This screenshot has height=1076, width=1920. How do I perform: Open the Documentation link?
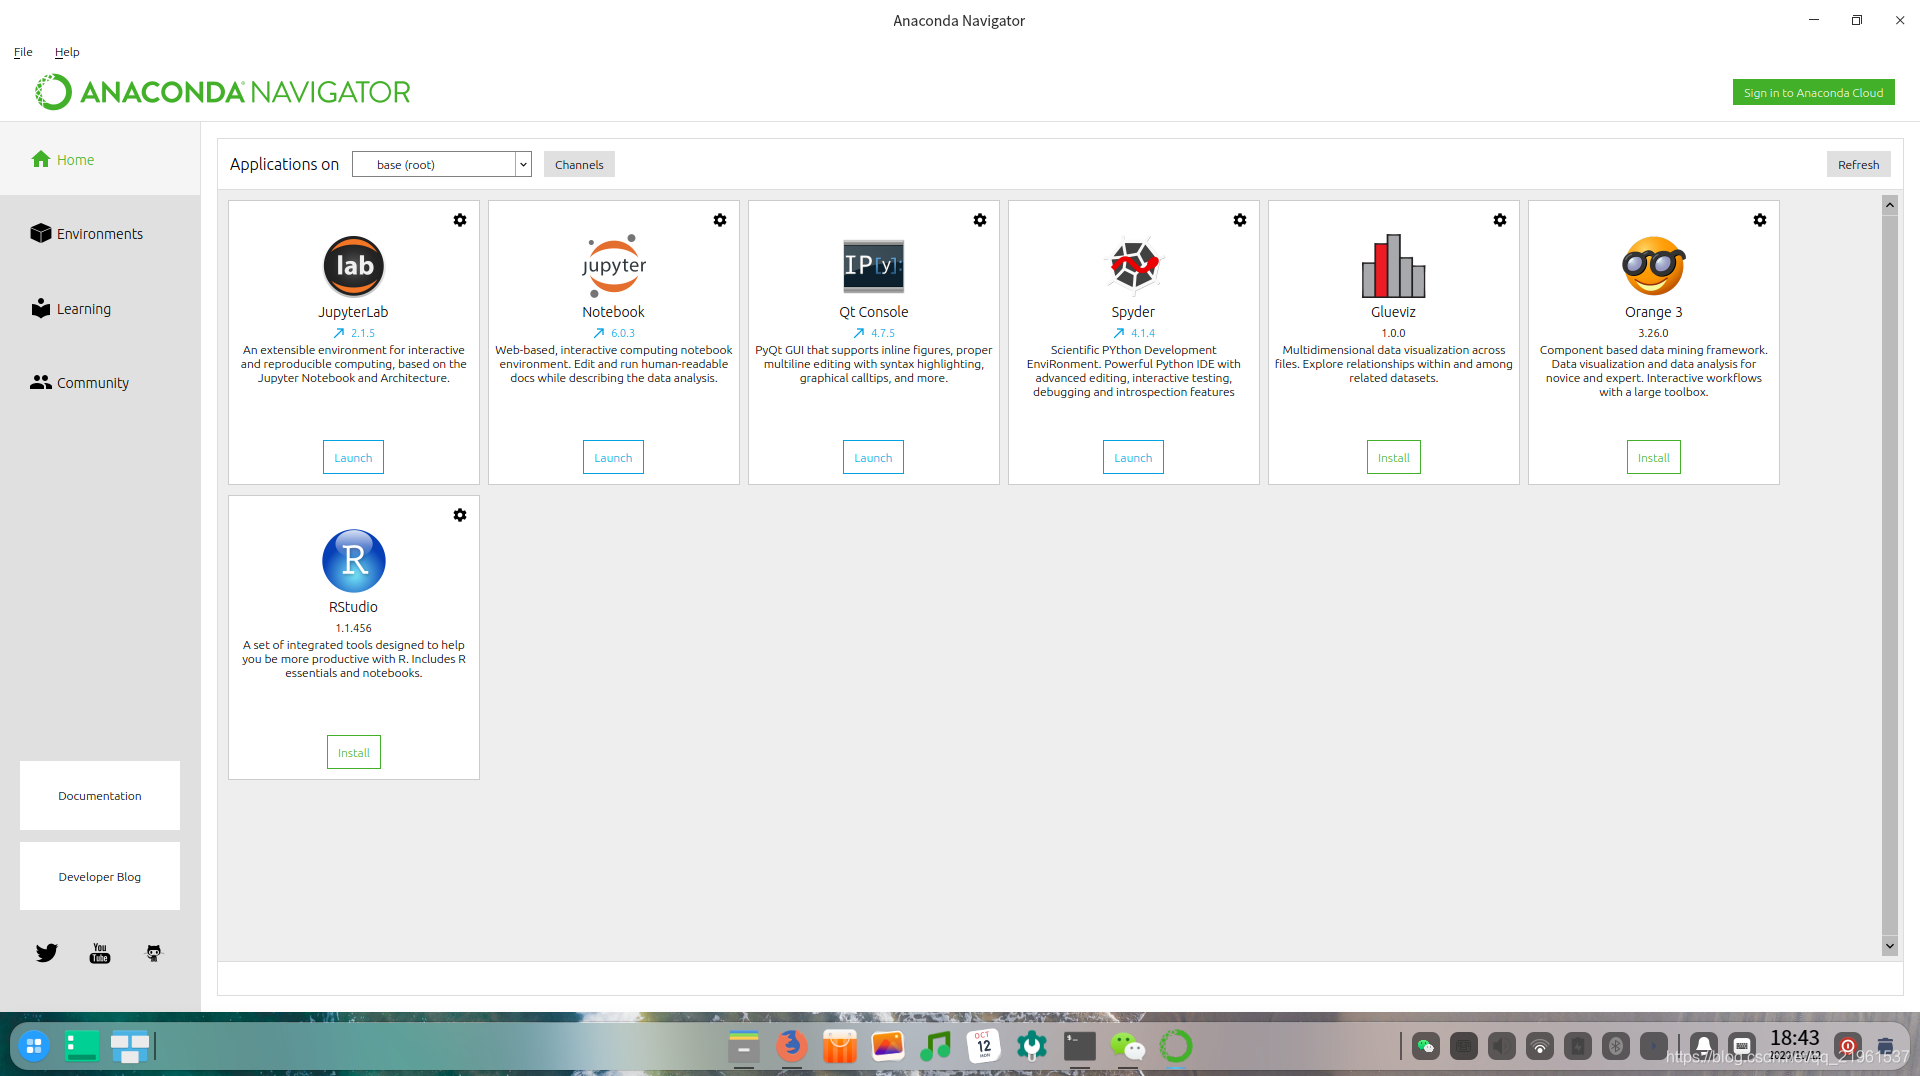(x=100, y=796)
